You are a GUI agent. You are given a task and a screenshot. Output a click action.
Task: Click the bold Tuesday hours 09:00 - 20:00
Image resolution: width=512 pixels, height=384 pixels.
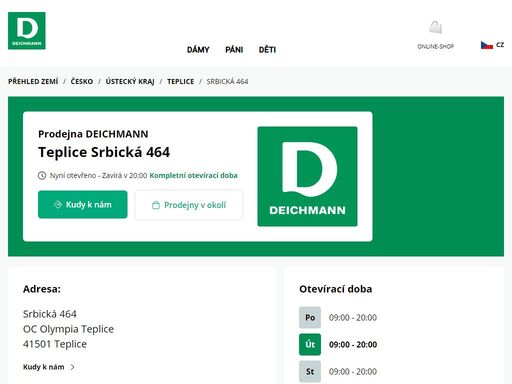pos(353,345)
